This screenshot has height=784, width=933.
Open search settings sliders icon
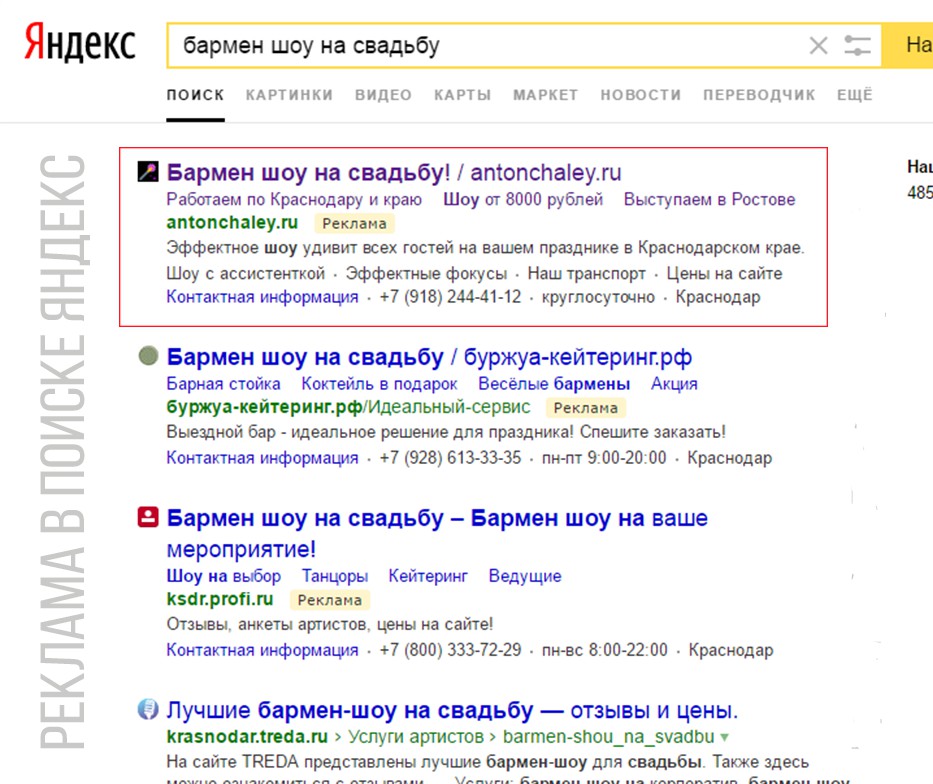pos(857,45)
